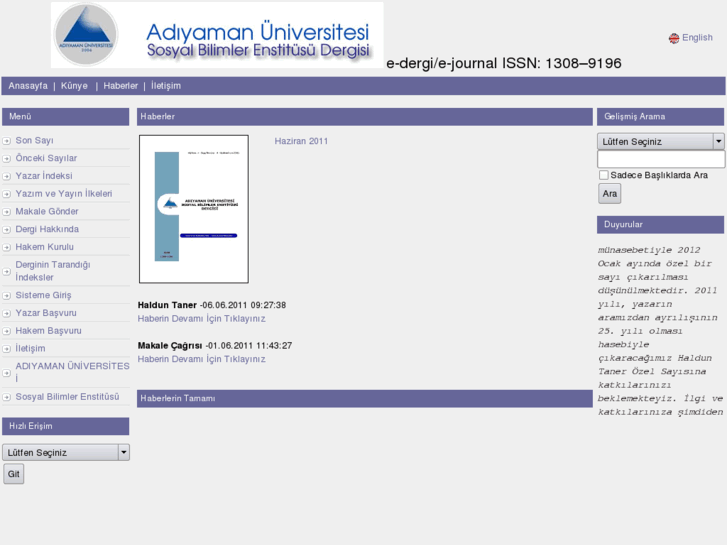Click the arrow bullet beside Yazar Başvuru
Viewport: 727px width, 545px height.
(x=6, y=313)
